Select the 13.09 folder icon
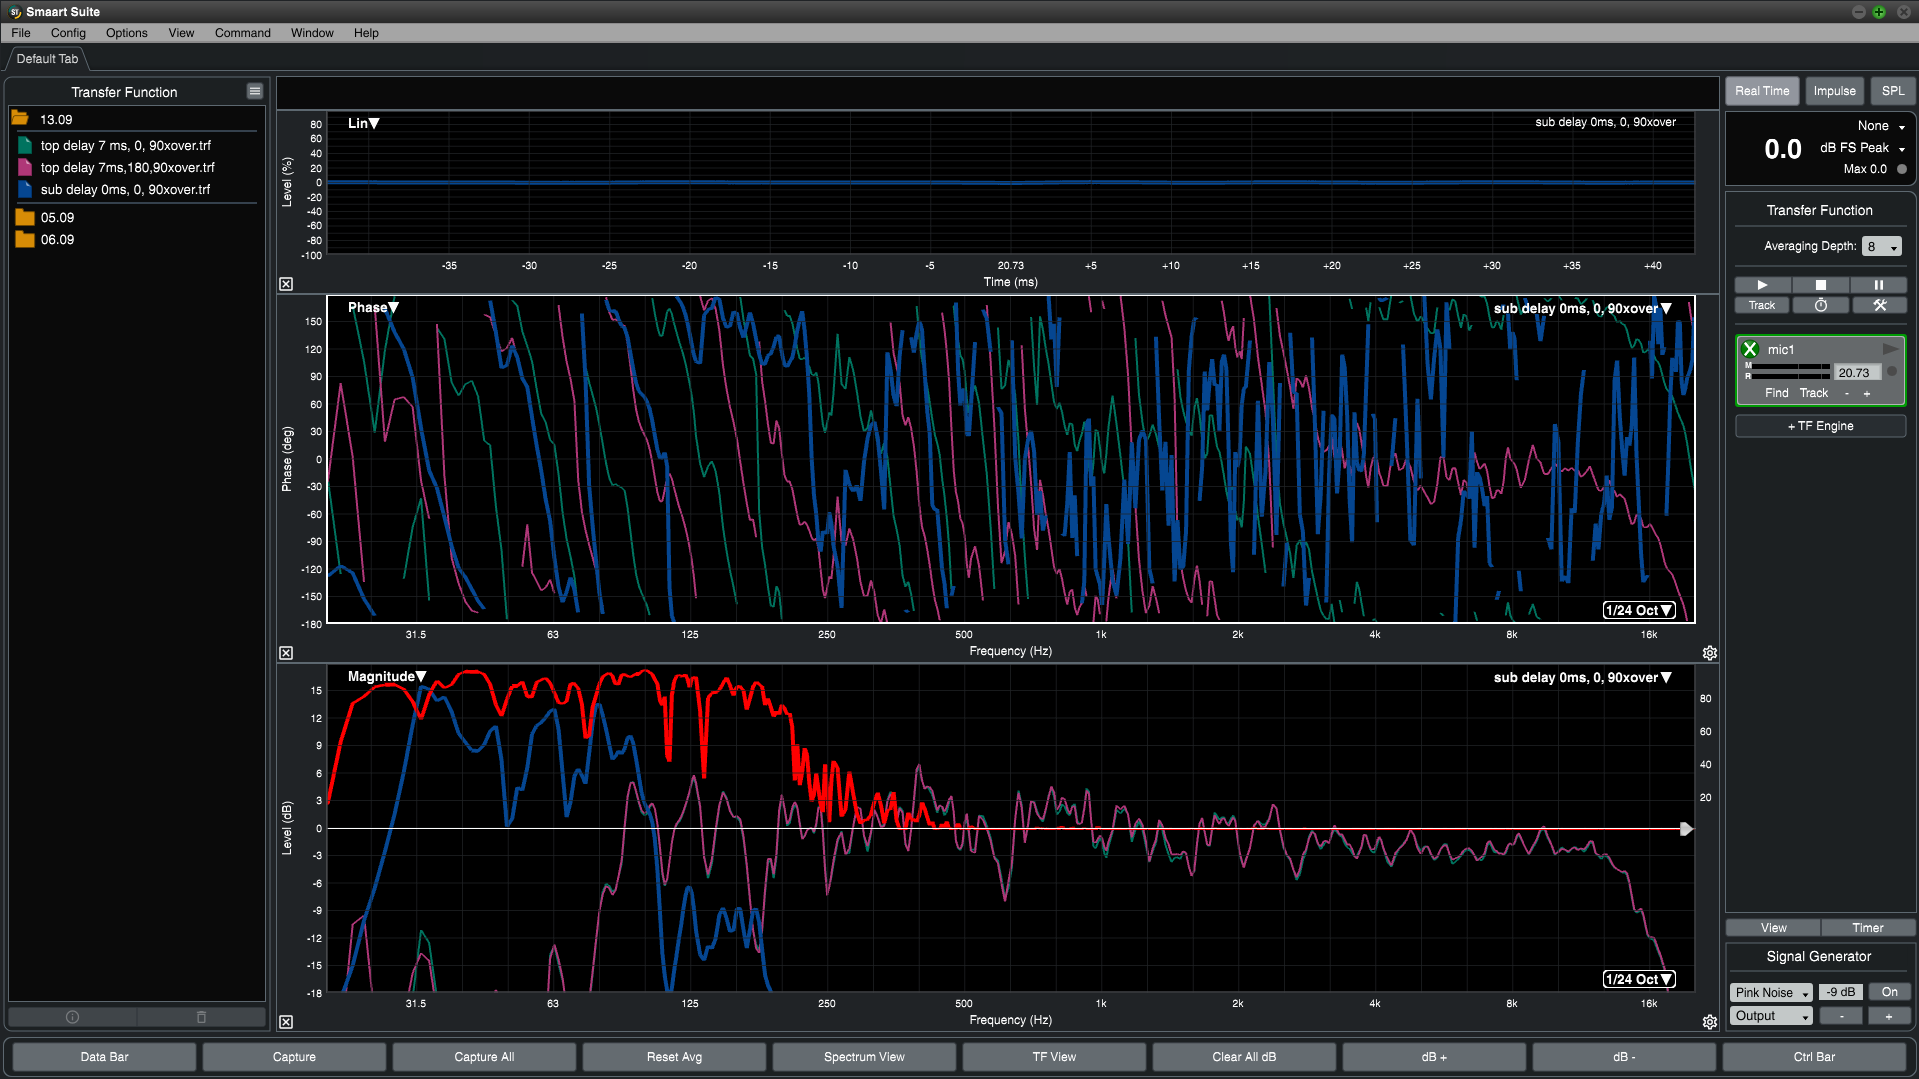This screenshot has height=1079, width=1919. coord(20,119)
